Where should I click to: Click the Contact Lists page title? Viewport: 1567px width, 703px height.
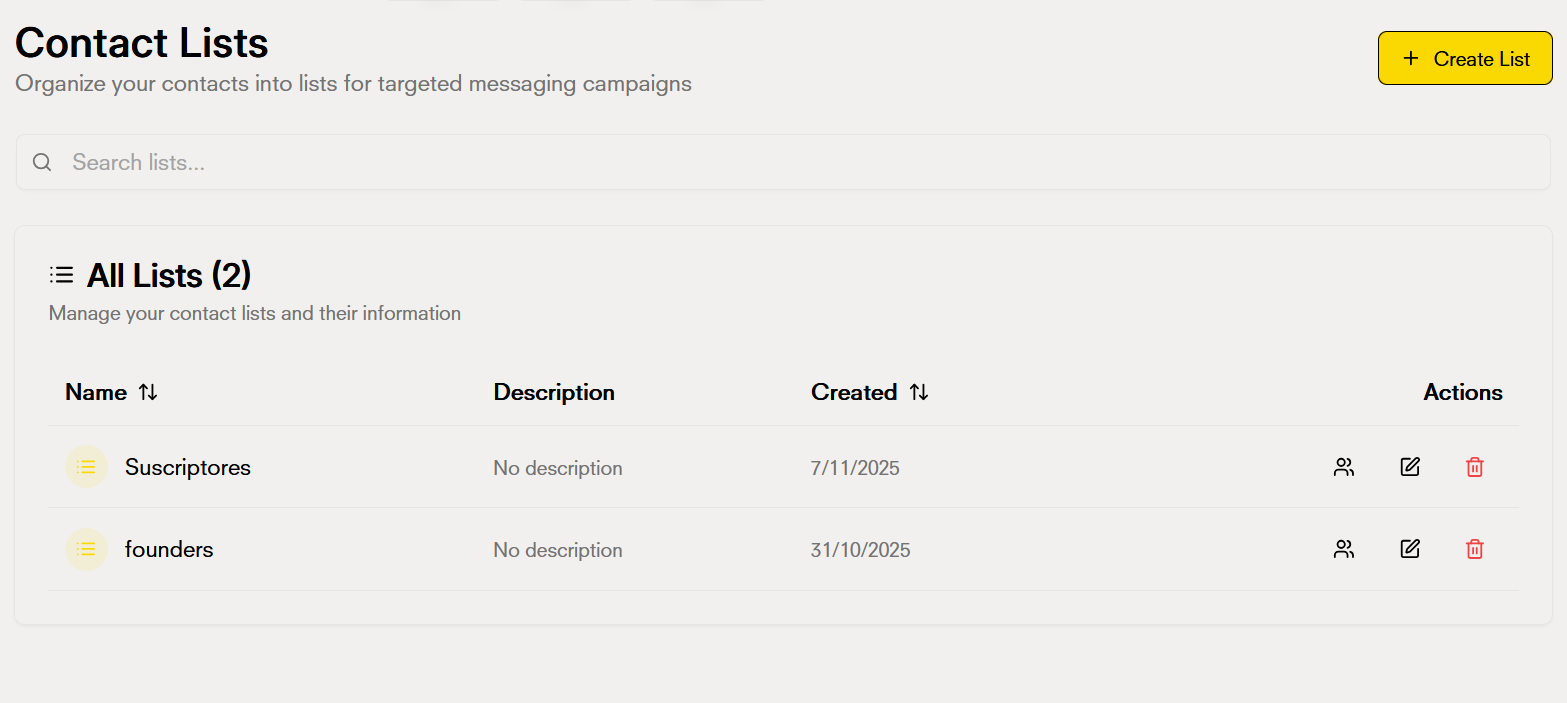click(140, 42)
